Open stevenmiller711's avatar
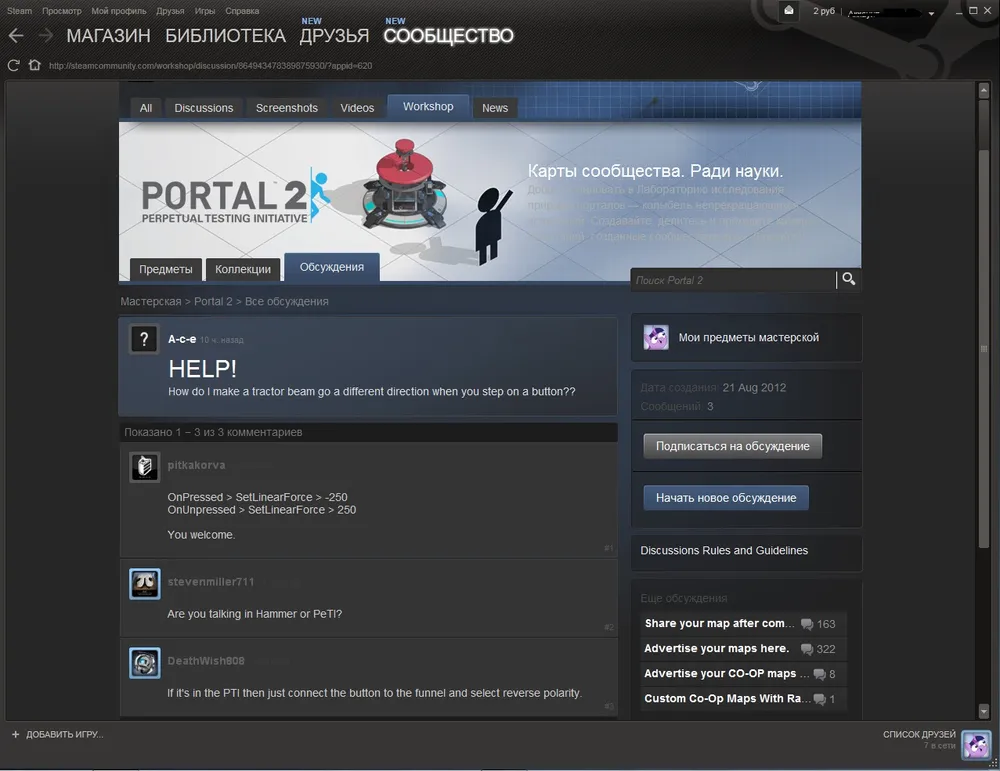The height and width of the screenshot is (771, 1000). [x=145, y=584]
